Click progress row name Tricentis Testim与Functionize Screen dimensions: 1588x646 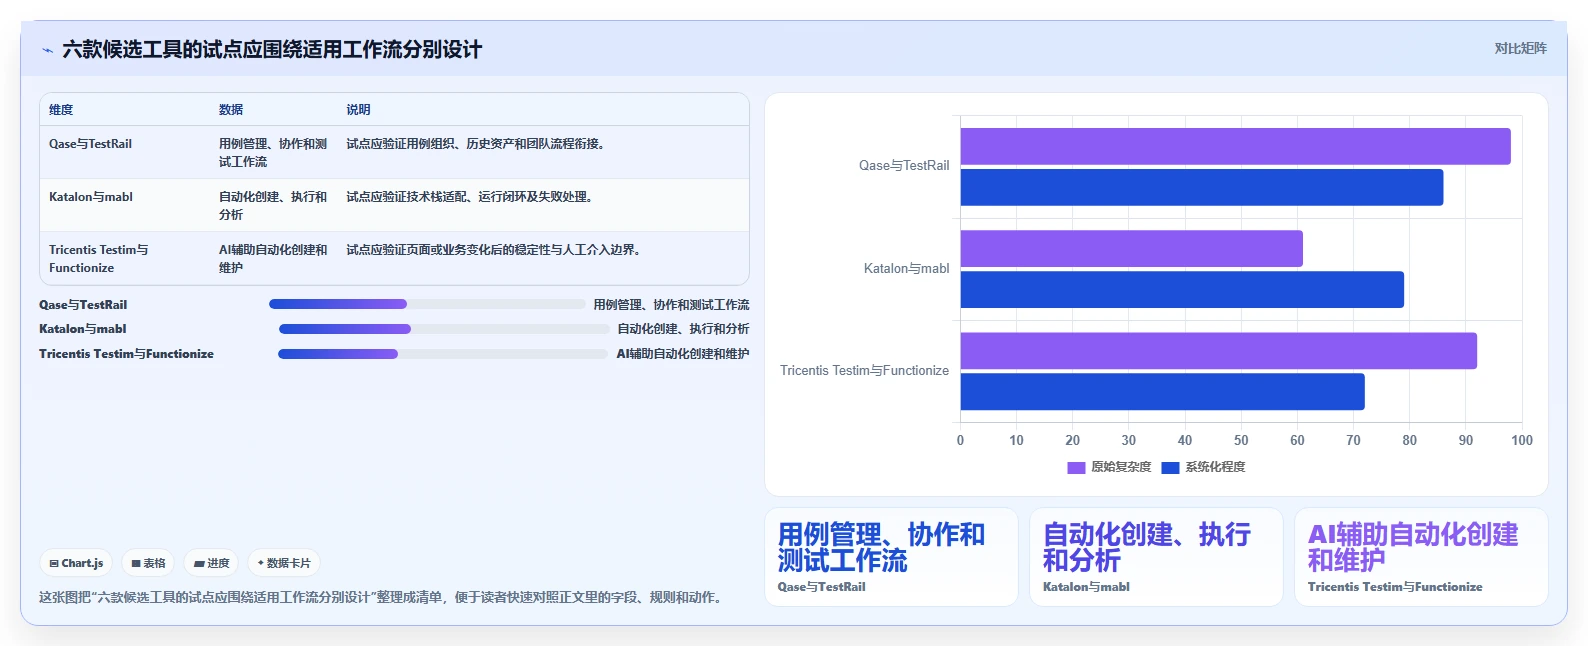[126, 354]
